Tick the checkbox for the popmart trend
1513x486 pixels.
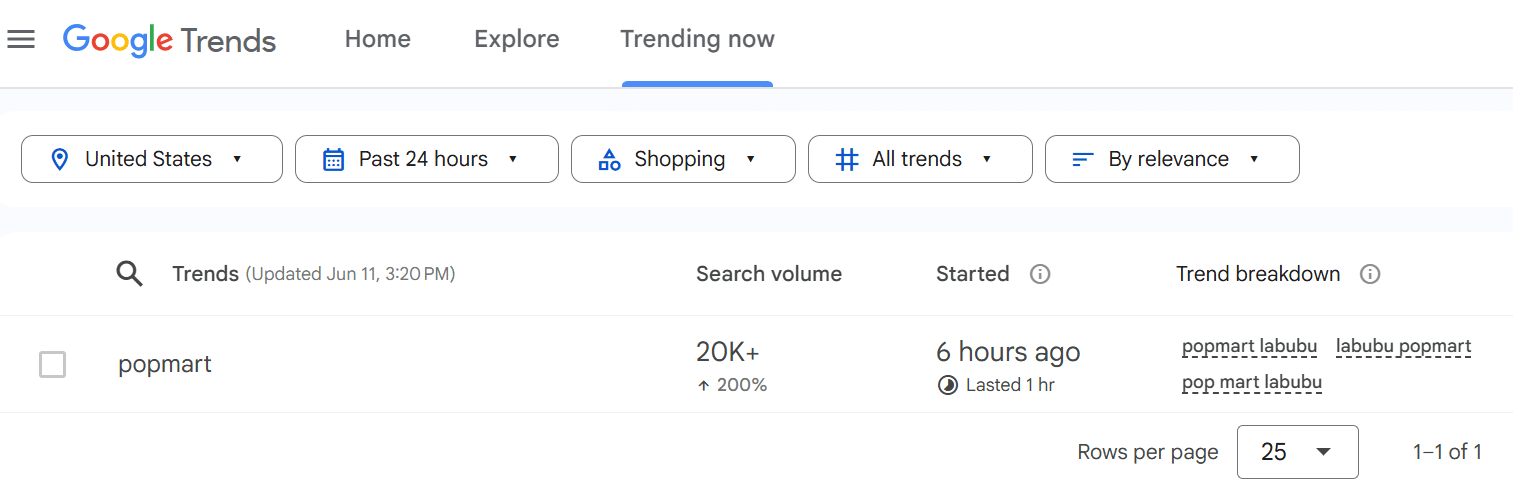52,364
